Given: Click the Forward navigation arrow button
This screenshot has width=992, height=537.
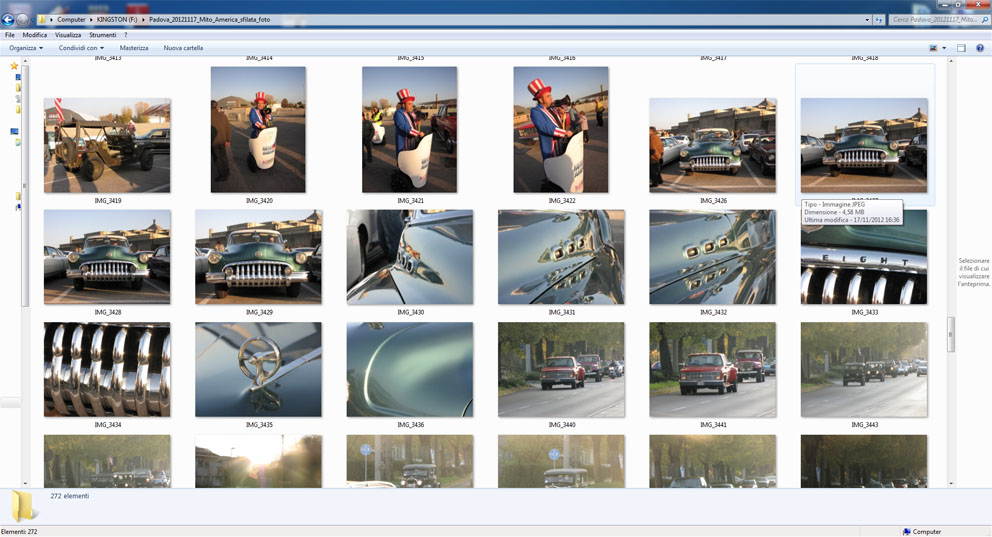Looking at the screenshot, I should (x=22, y=20).
